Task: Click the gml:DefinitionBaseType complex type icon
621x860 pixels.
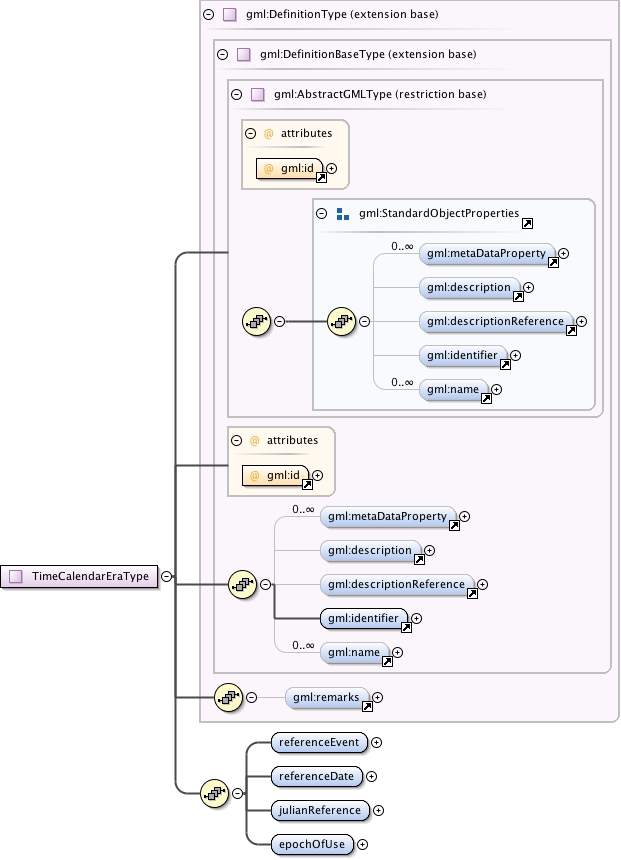Action: 244,54
